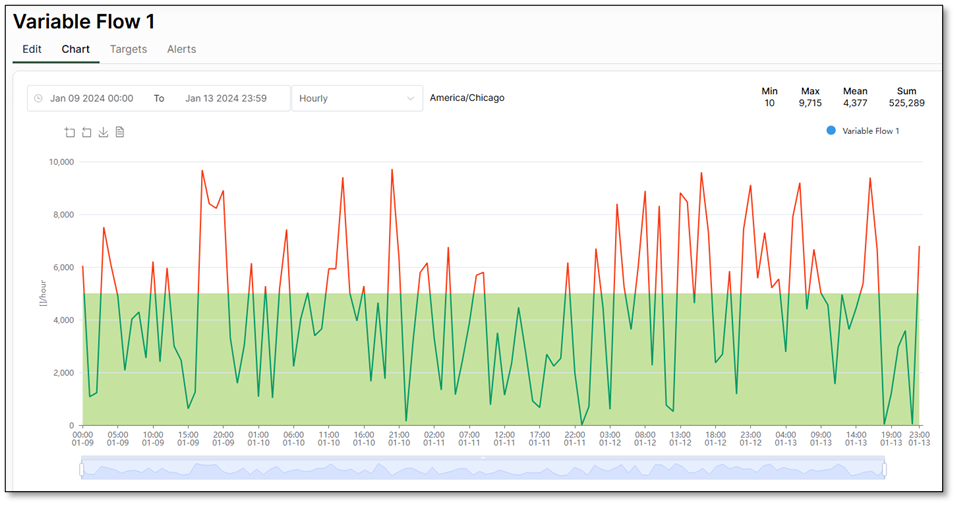Click the start date Jan 09 2024 00:00

pos(91,98)
